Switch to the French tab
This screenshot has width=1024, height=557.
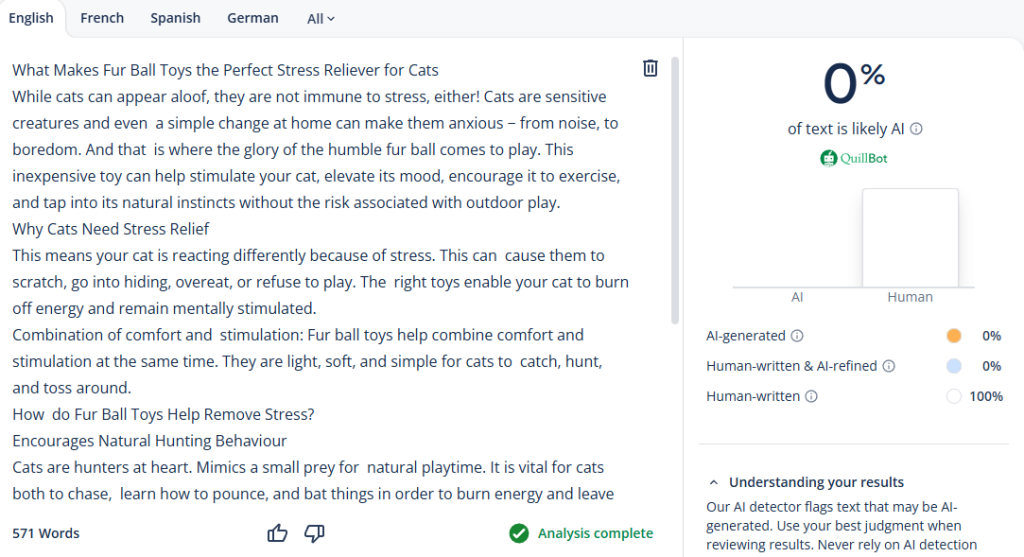coord(102,18)
